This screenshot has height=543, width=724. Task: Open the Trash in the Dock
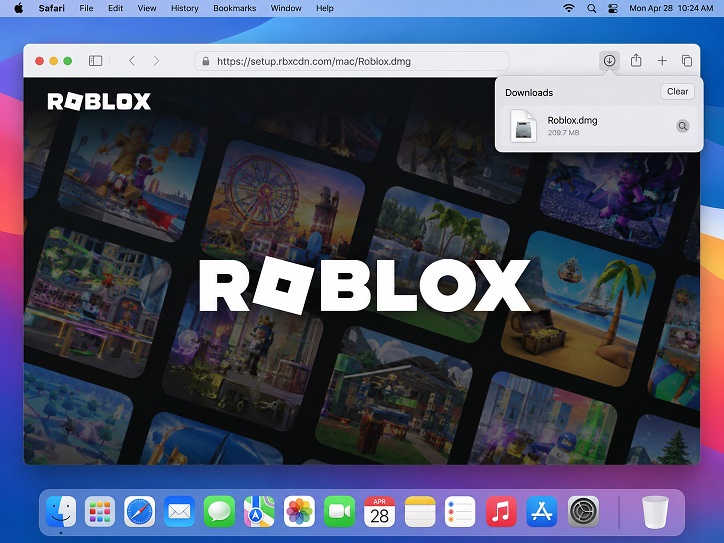coord(655,511)
